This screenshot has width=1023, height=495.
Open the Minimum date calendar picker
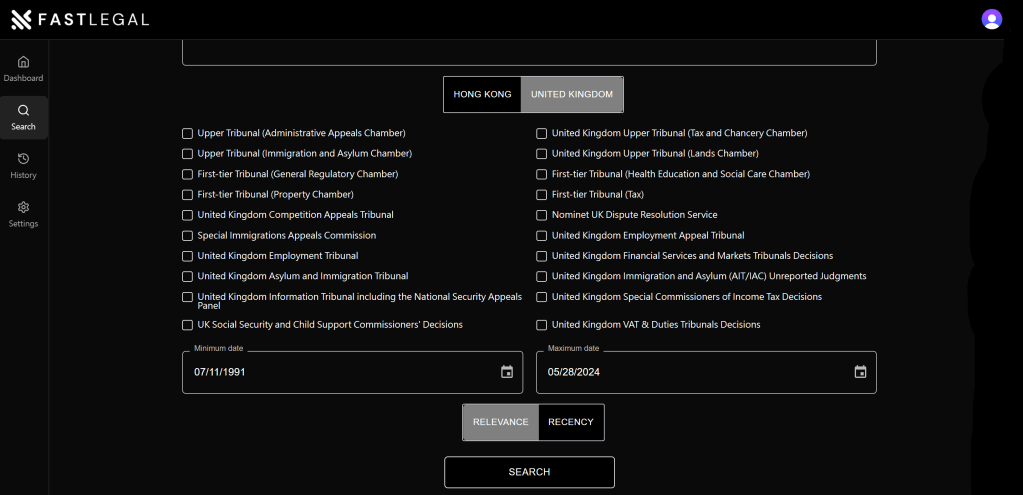507,372
